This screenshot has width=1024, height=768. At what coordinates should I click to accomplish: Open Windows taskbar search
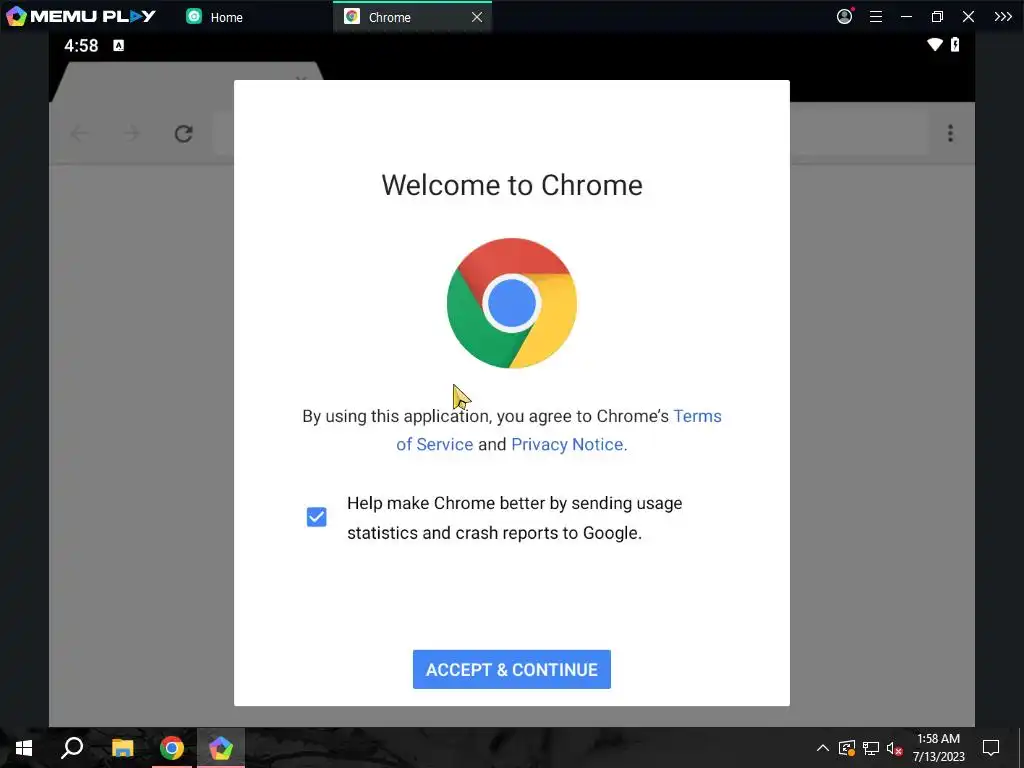72,748
